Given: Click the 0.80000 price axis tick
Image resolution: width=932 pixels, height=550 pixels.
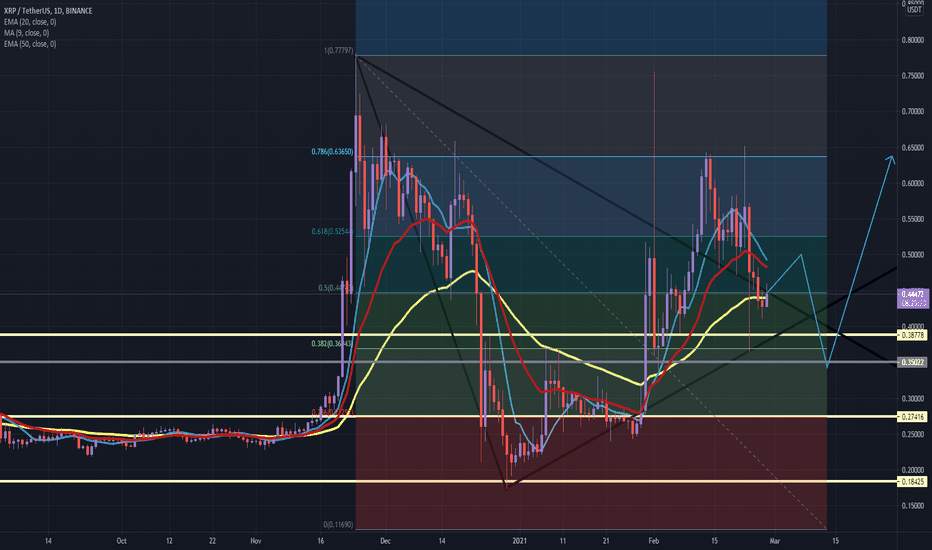Looking at the screenshot, I should 912,40.
